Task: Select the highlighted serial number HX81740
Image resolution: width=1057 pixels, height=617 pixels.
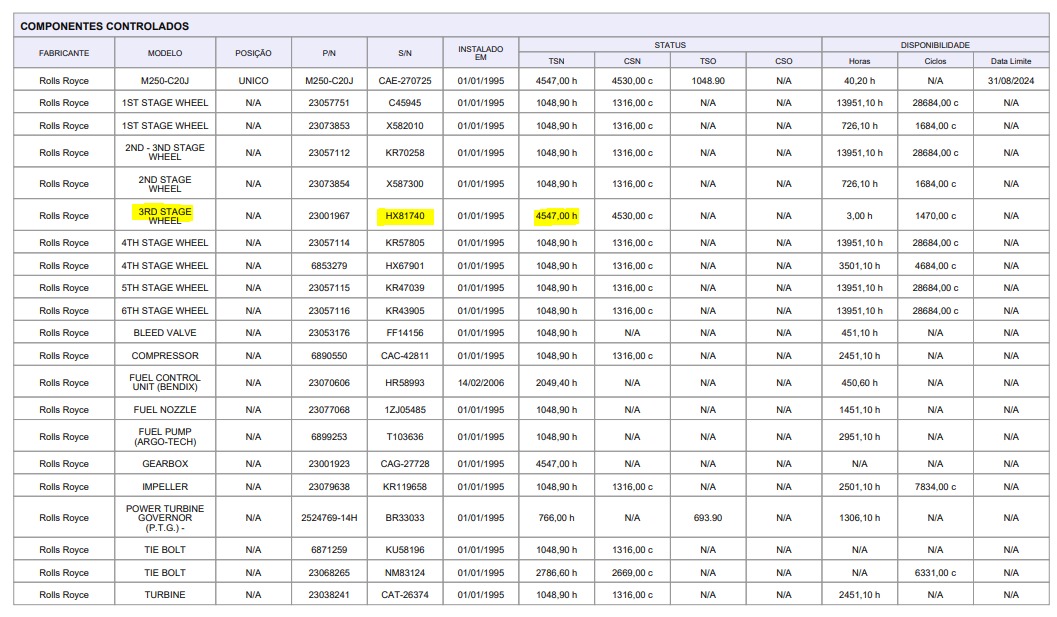Action: click(x=405, y=216)
